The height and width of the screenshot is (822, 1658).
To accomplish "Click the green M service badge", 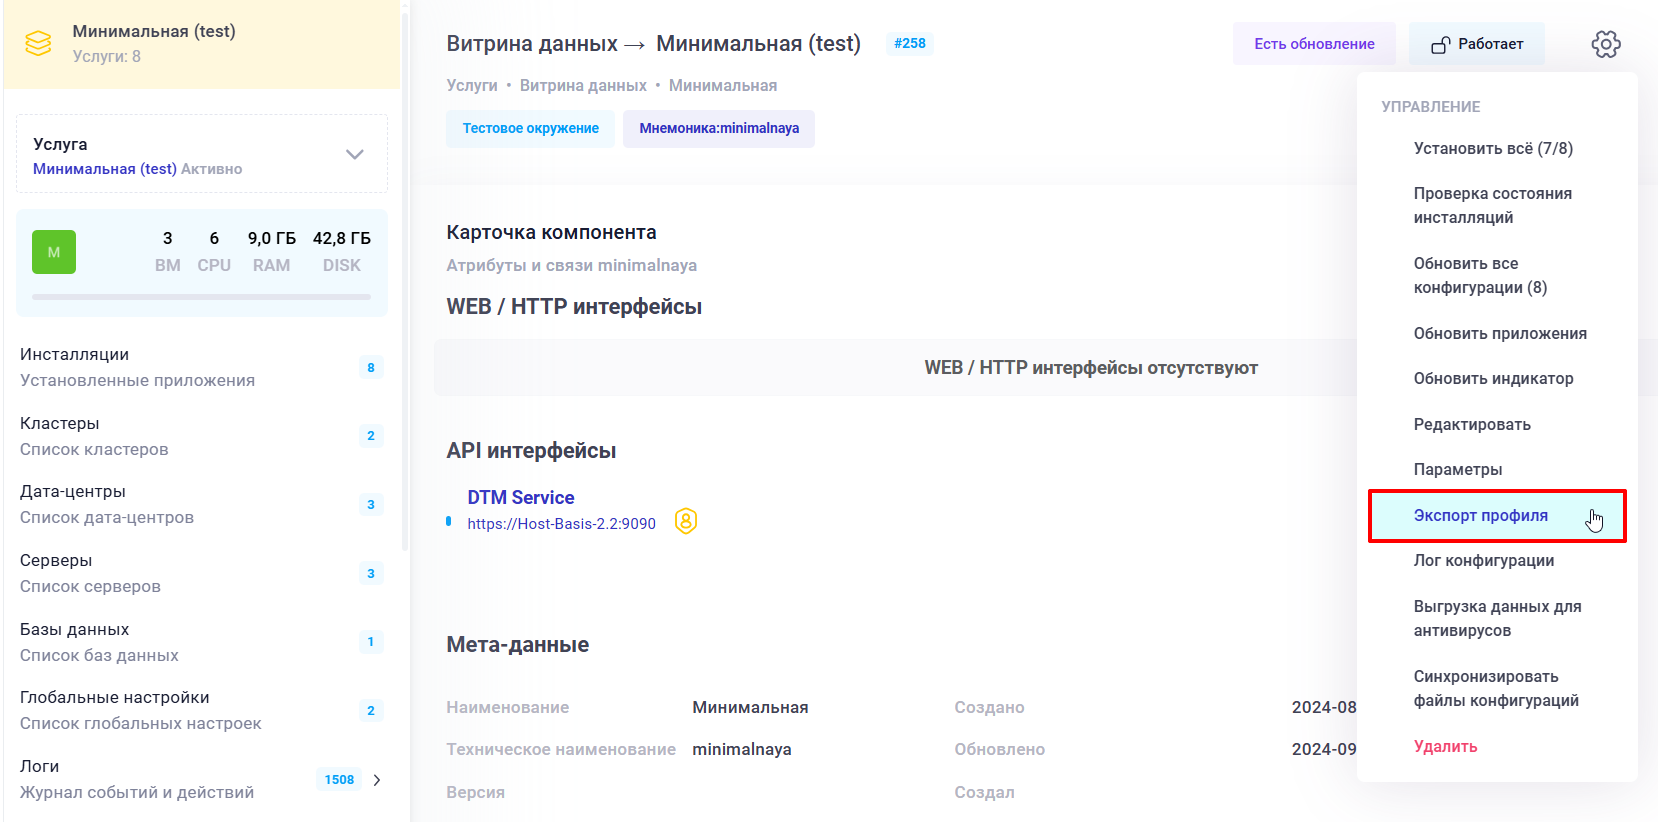I will click(x=54, y=252).
